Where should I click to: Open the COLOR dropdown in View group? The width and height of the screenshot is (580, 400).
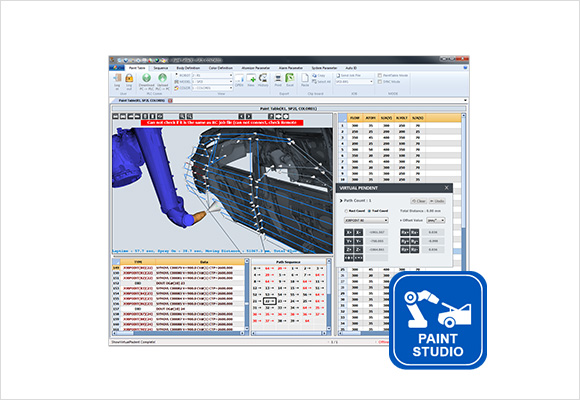click(x=212, y=88)
